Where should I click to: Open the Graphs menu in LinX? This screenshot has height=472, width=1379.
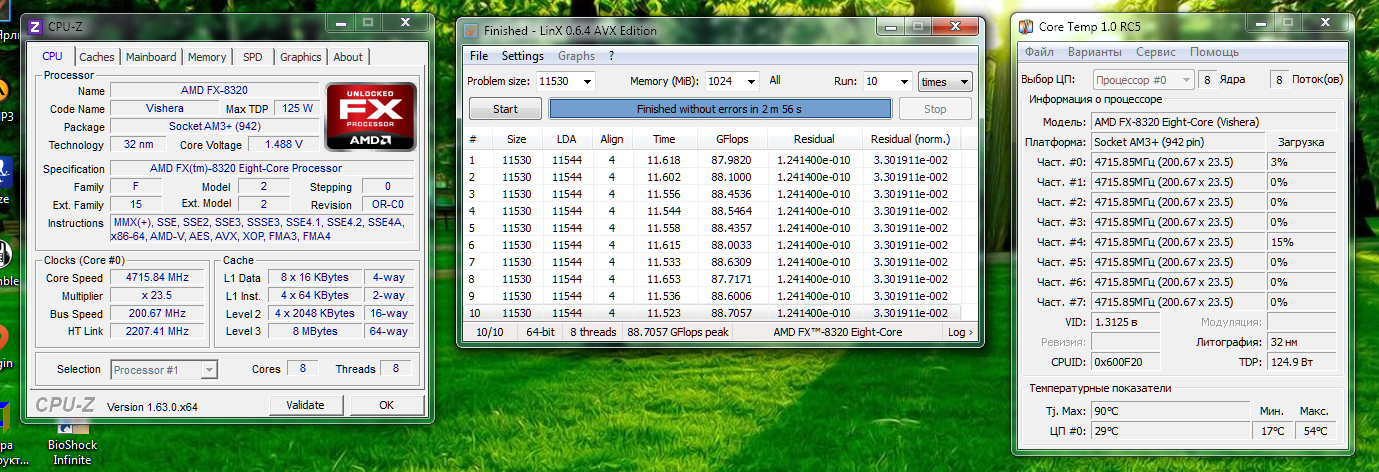pyautogui.click(x=576, y=56)
